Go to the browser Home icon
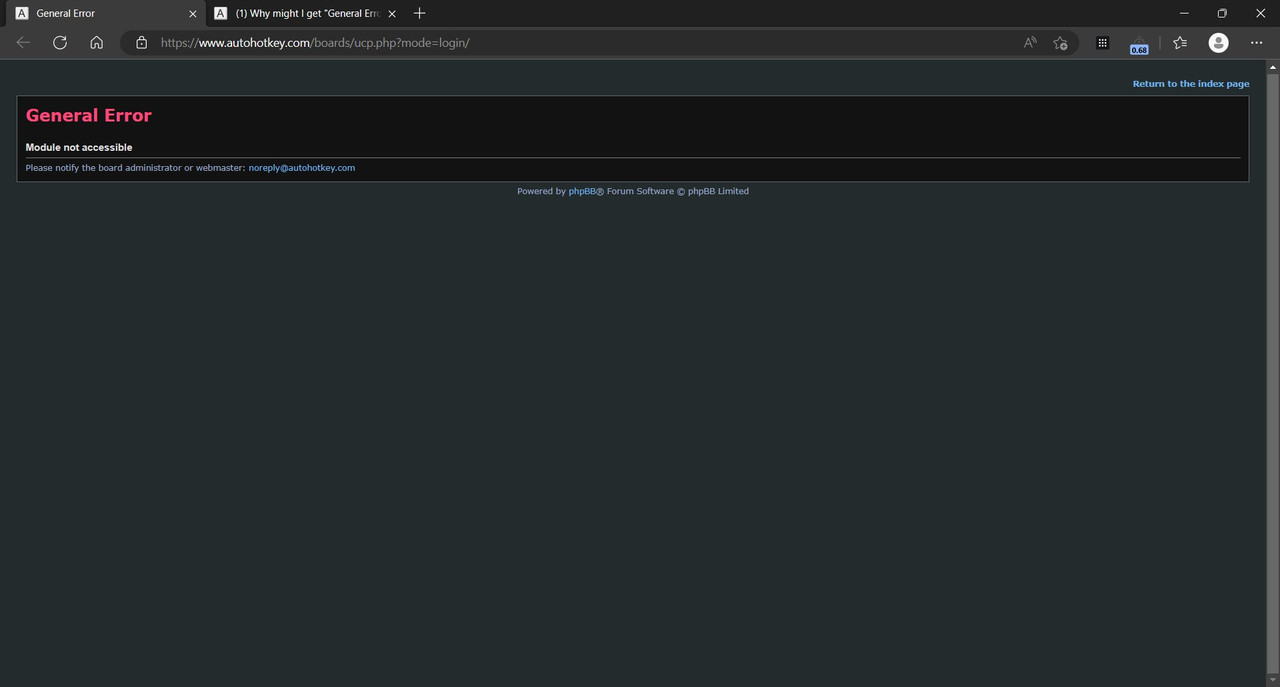Image resolution: width=1280 pixels, height=687 pixels. click(96, 43)
